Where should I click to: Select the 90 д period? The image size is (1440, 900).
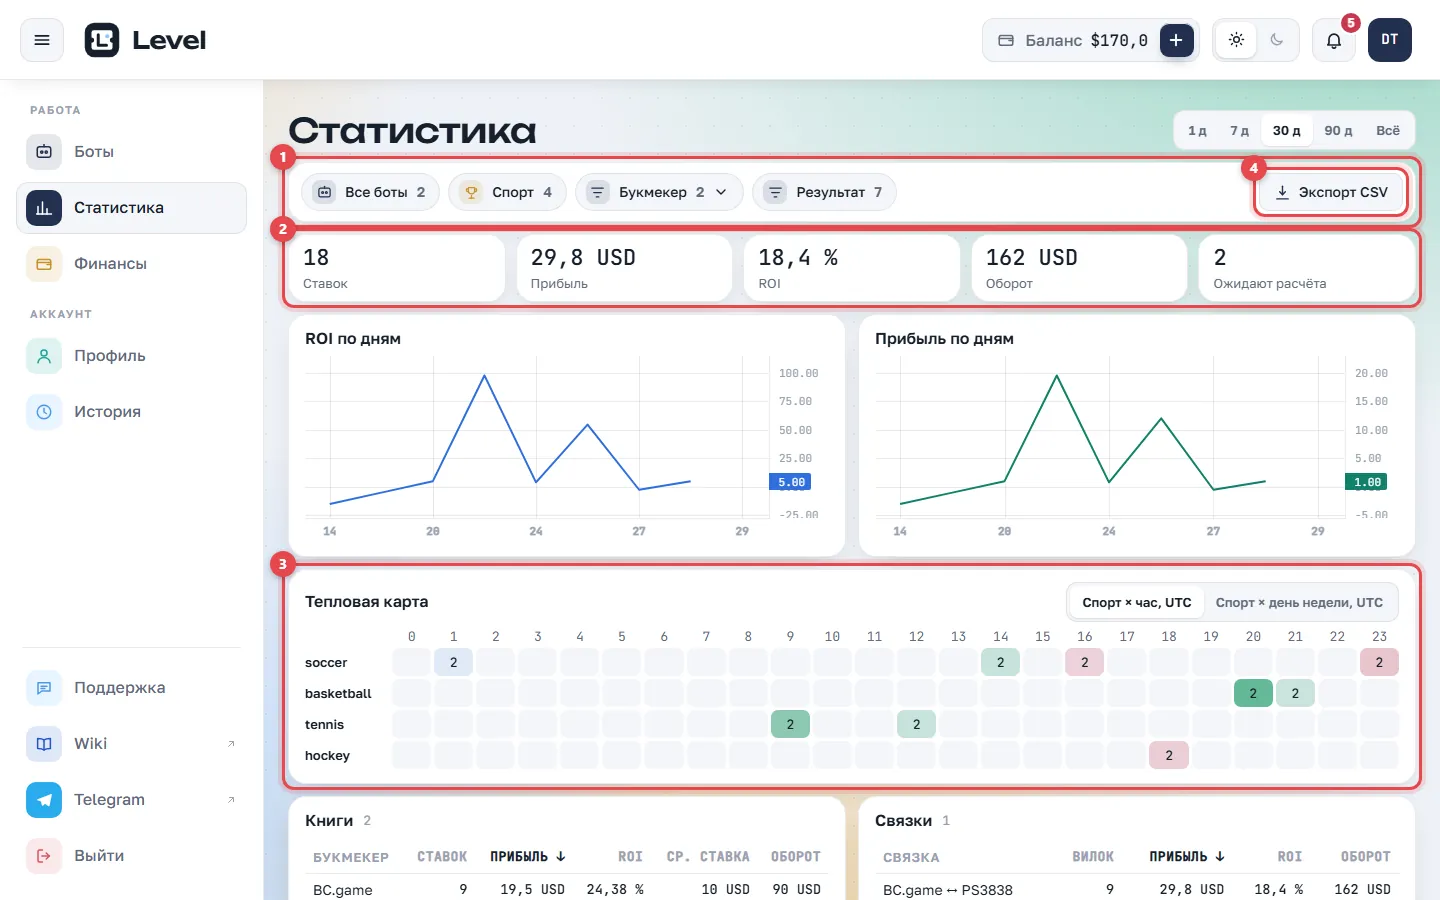1338,131
